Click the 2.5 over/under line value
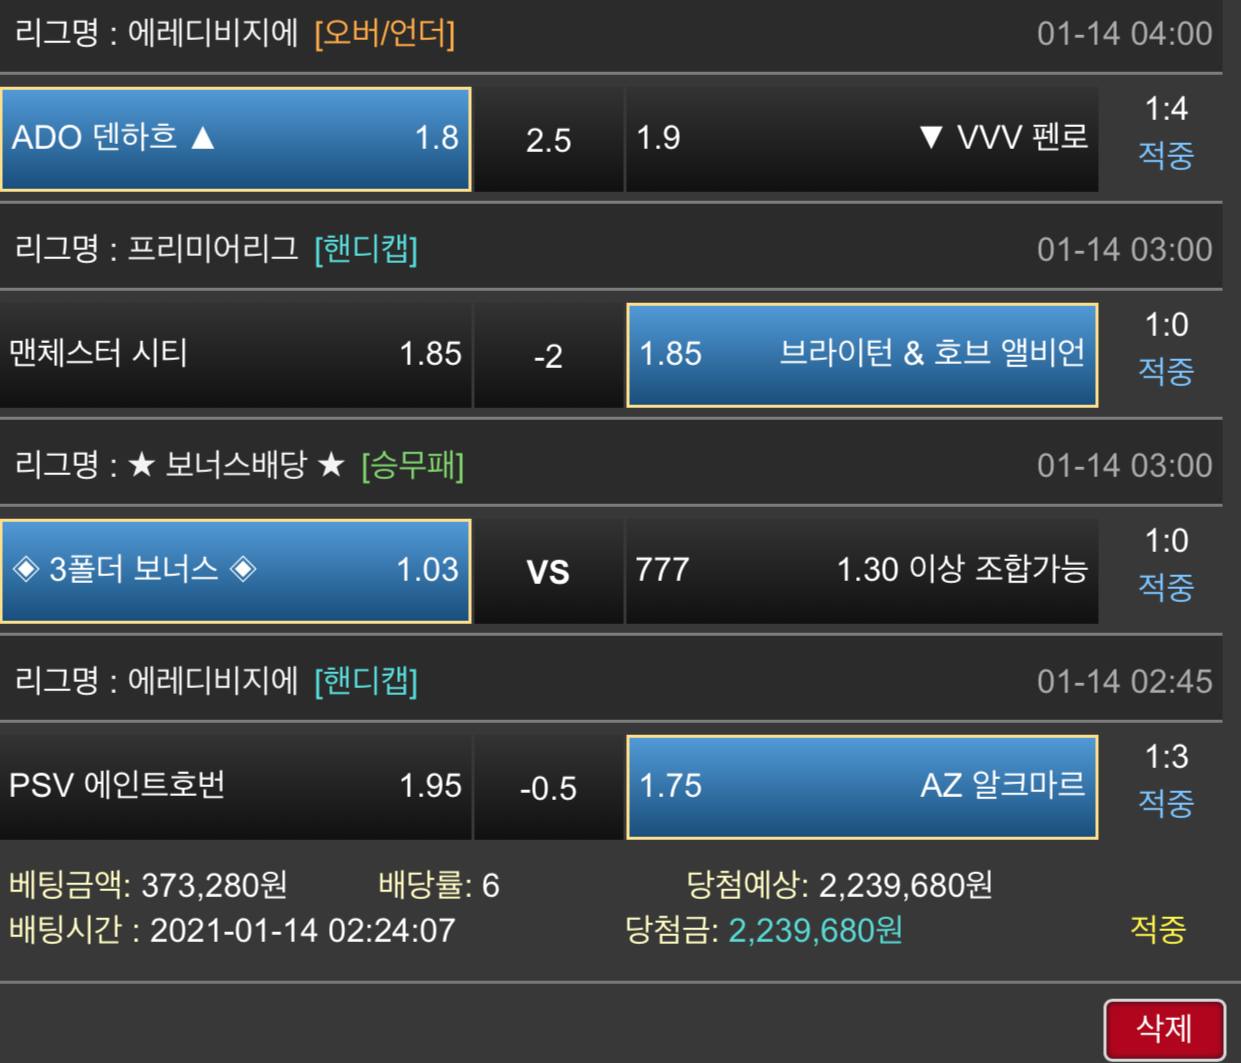The height and width of the screenshot is (1063, 1241). (548, 140)
